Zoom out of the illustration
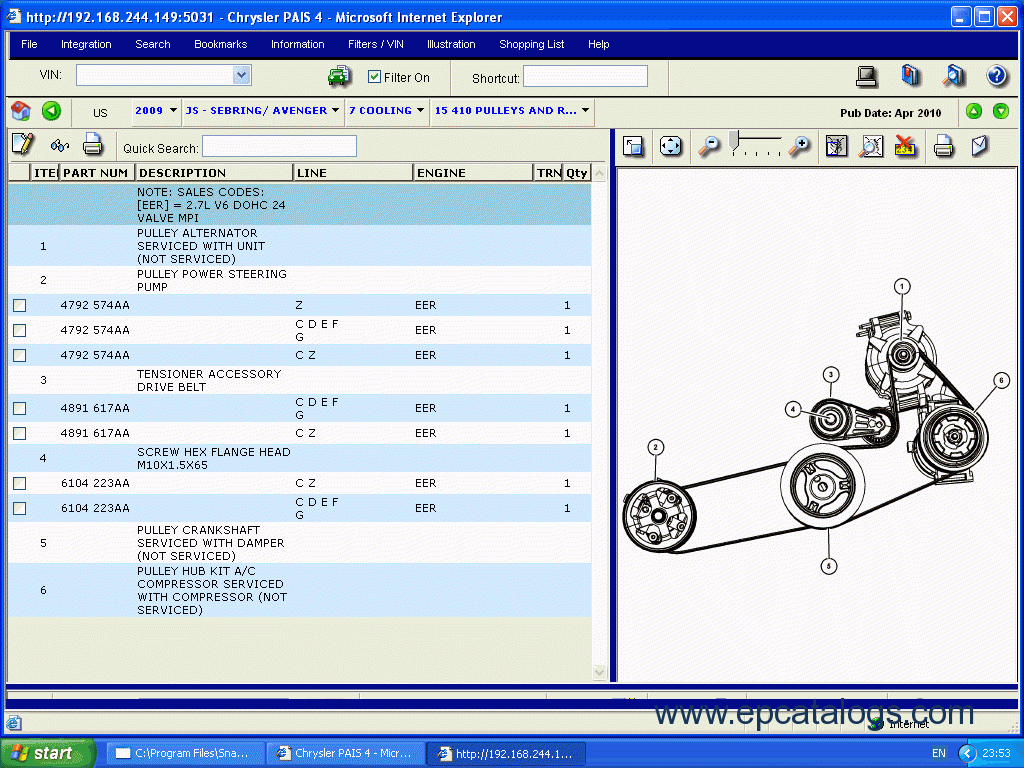 click(709, 146)
